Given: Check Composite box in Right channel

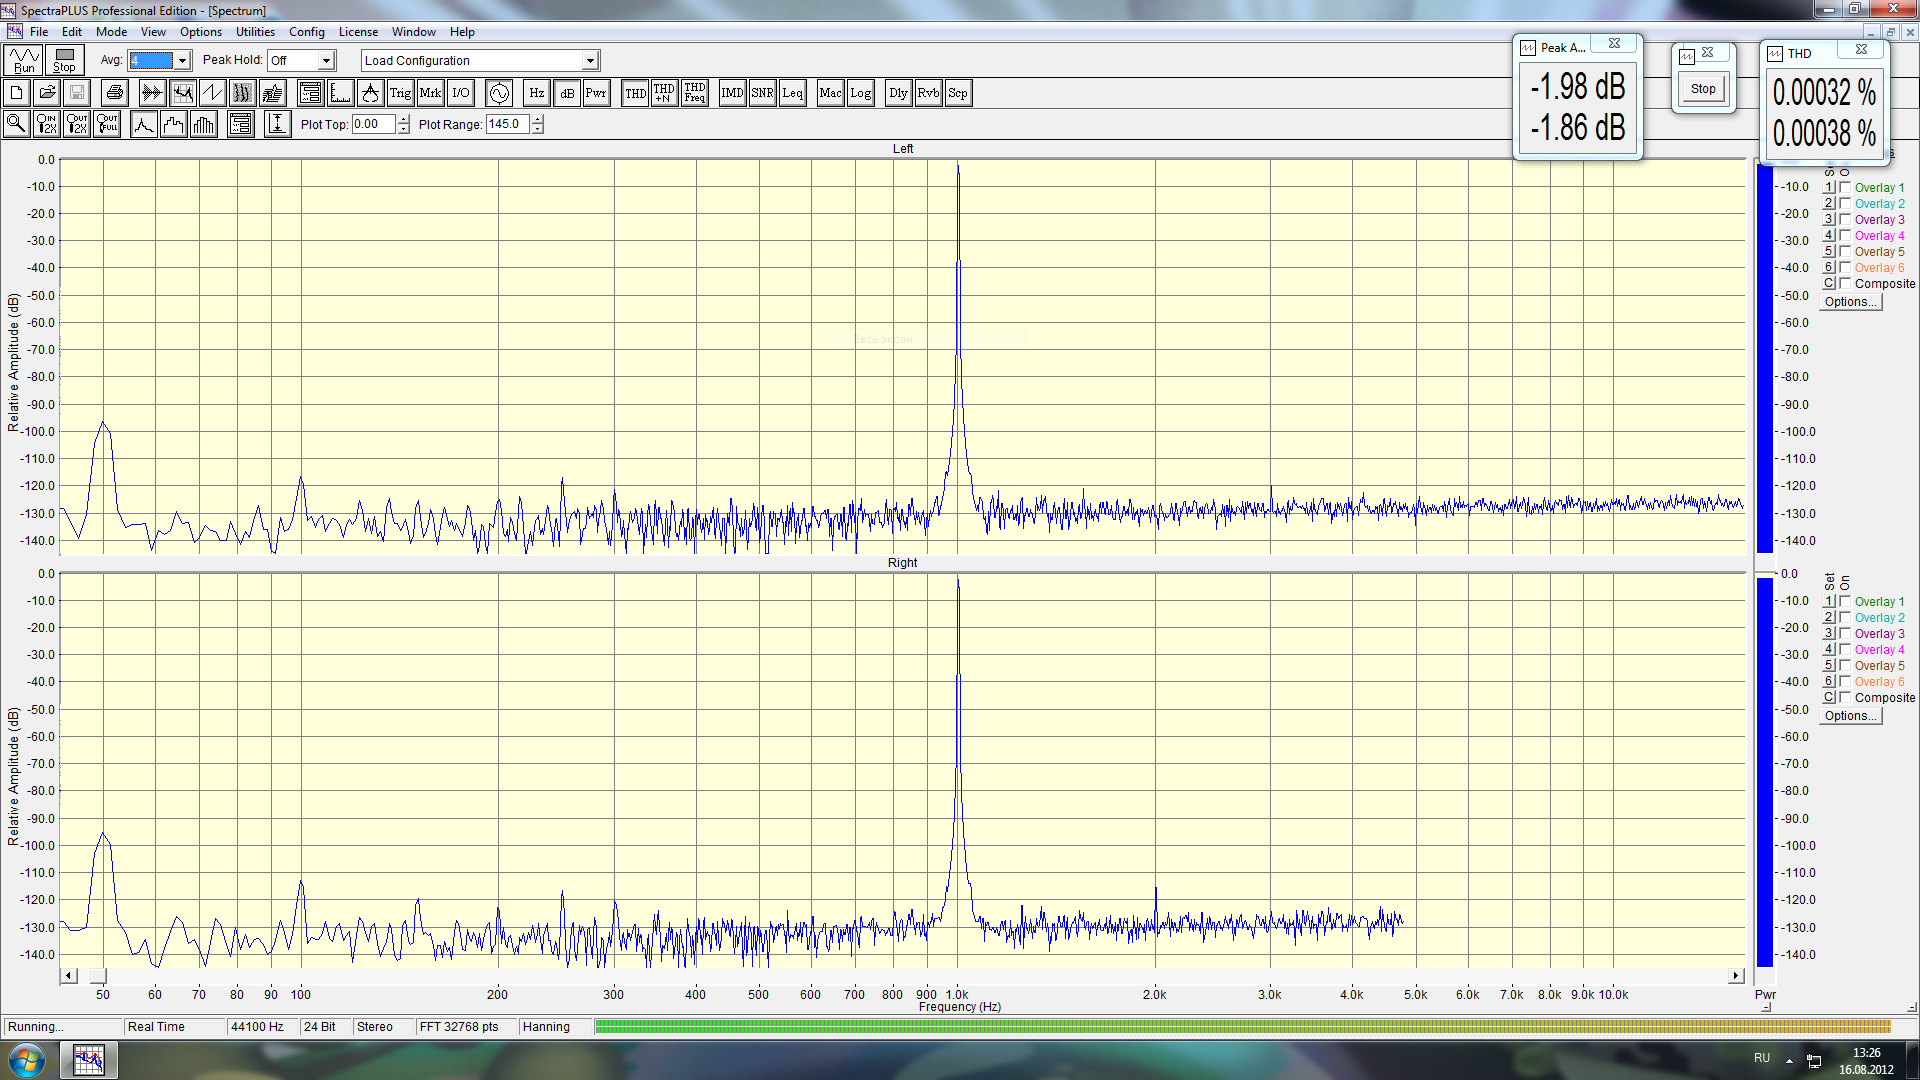Looking at the screenshot, I should (x=1845, y=697).
